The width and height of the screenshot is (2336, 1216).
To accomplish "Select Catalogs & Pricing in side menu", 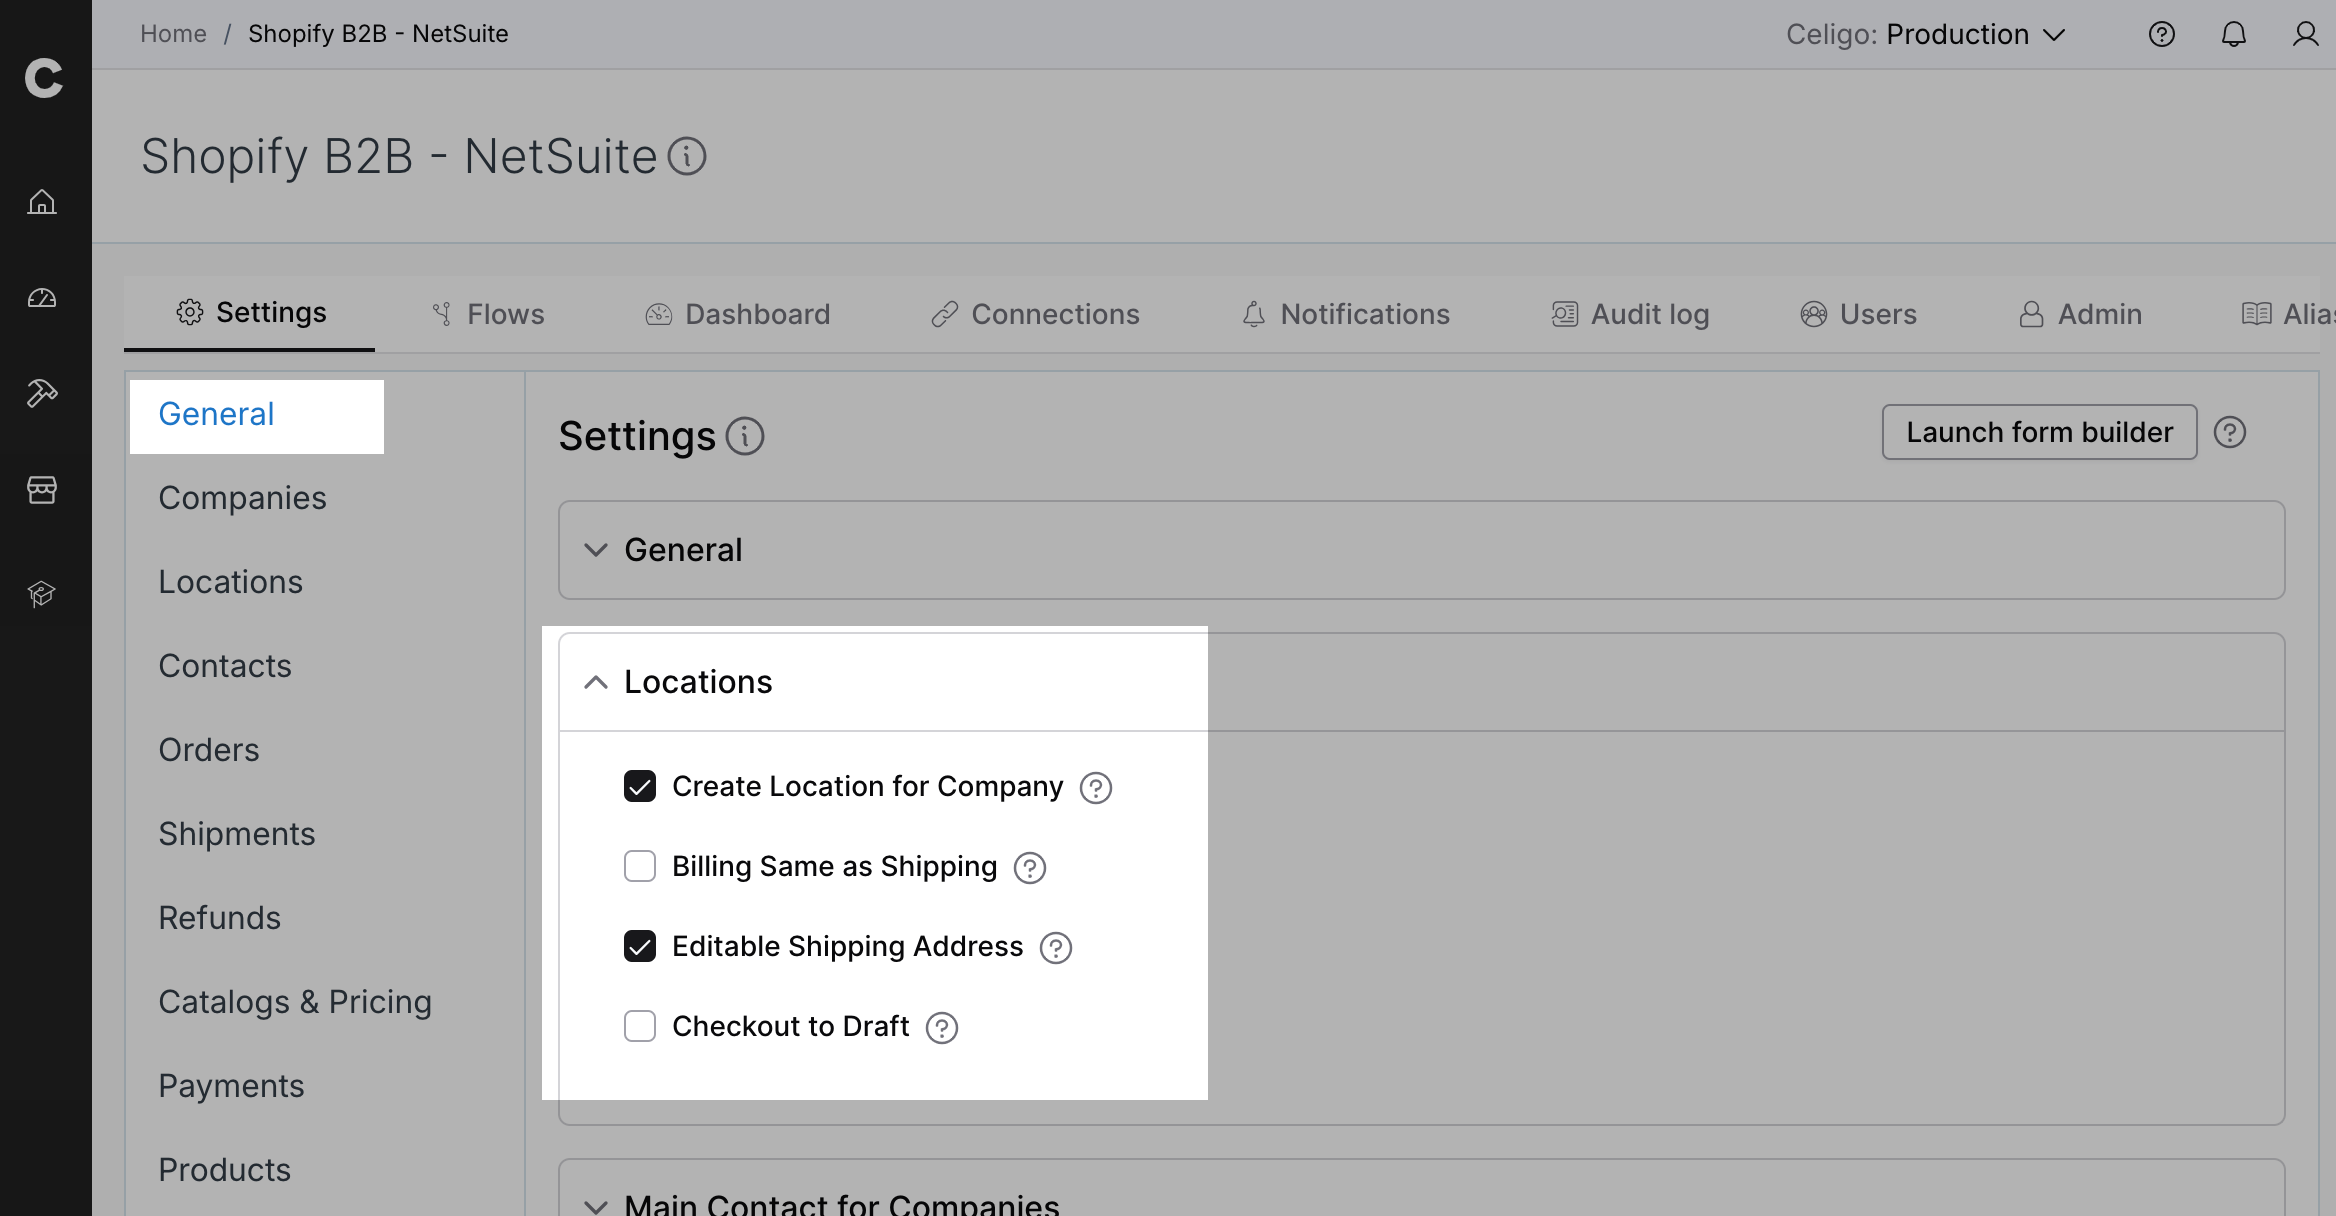I will coord(295,1002).
